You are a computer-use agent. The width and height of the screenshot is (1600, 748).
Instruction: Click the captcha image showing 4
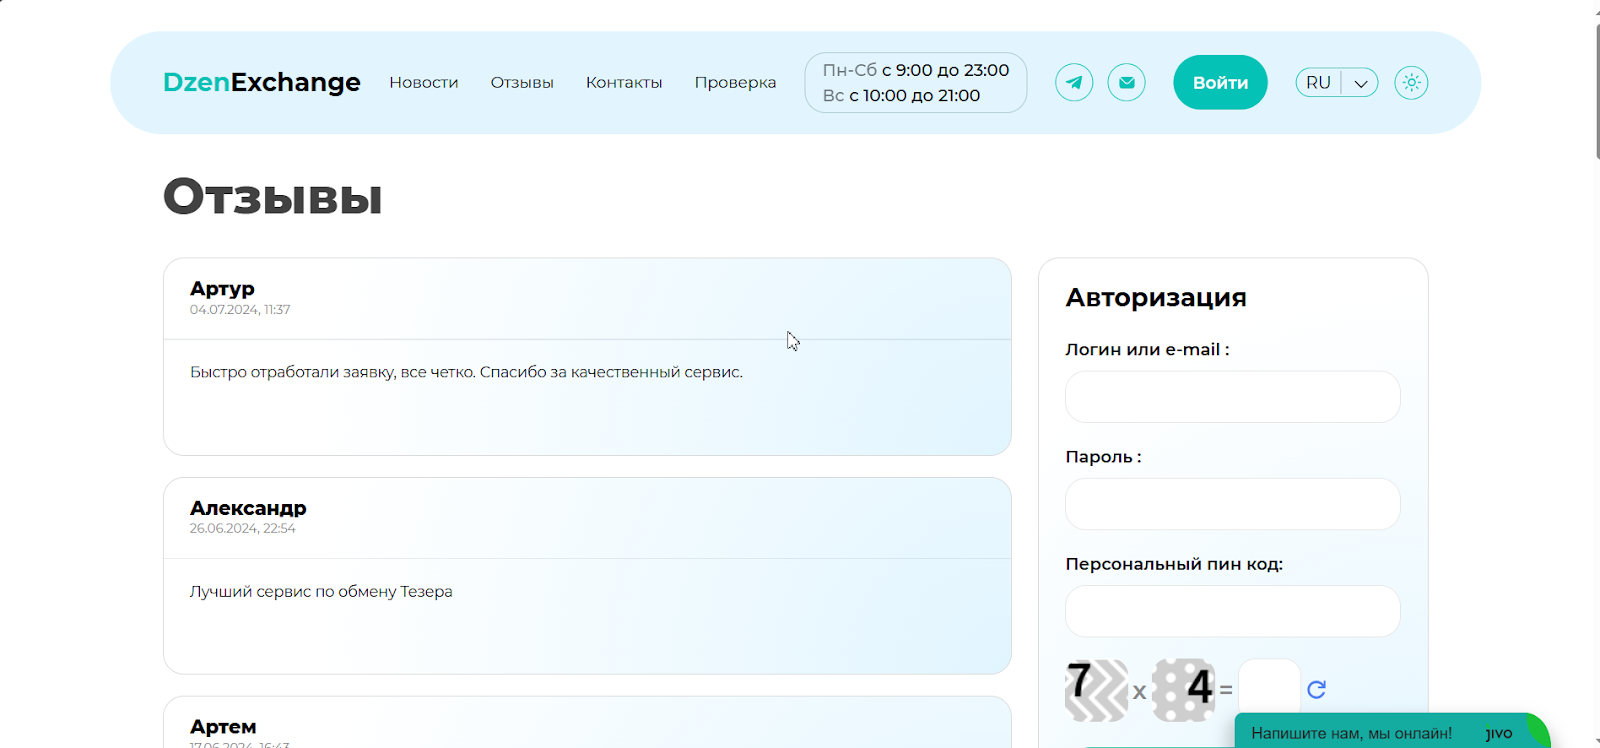(x=1184, y=690)
